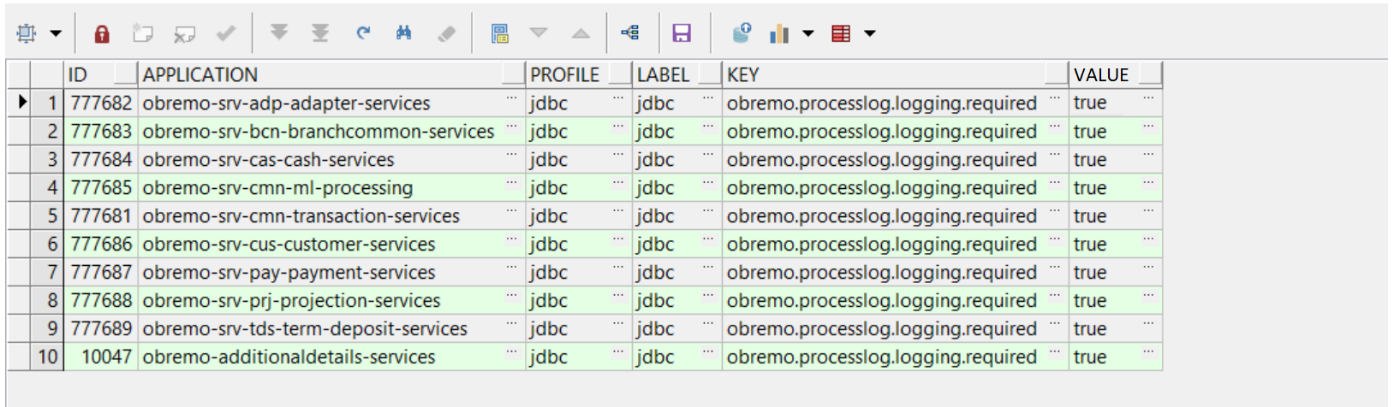Click the database export results icon
The image size is (1394, 407).
click(x=741, y=34)
